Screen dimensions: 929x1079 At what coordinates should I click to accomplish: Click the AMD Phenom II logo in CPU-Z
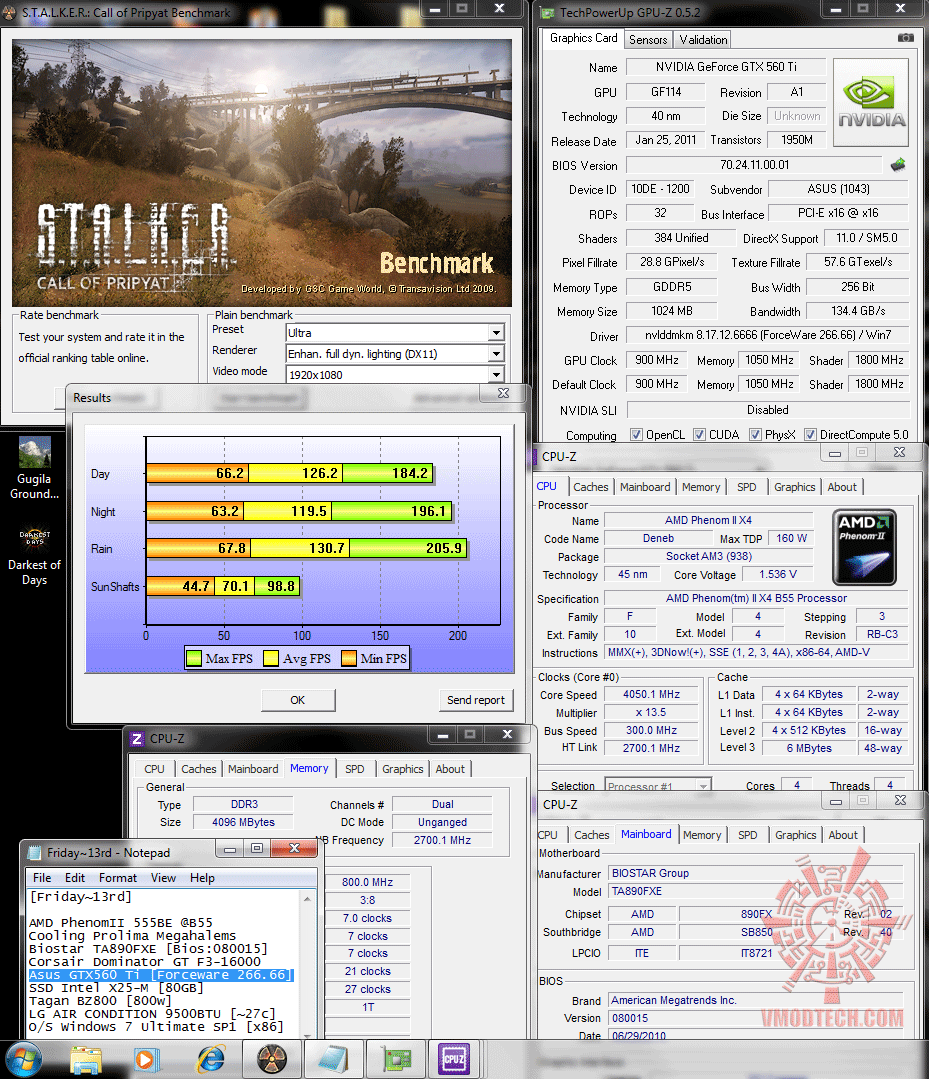click(864, 547)
